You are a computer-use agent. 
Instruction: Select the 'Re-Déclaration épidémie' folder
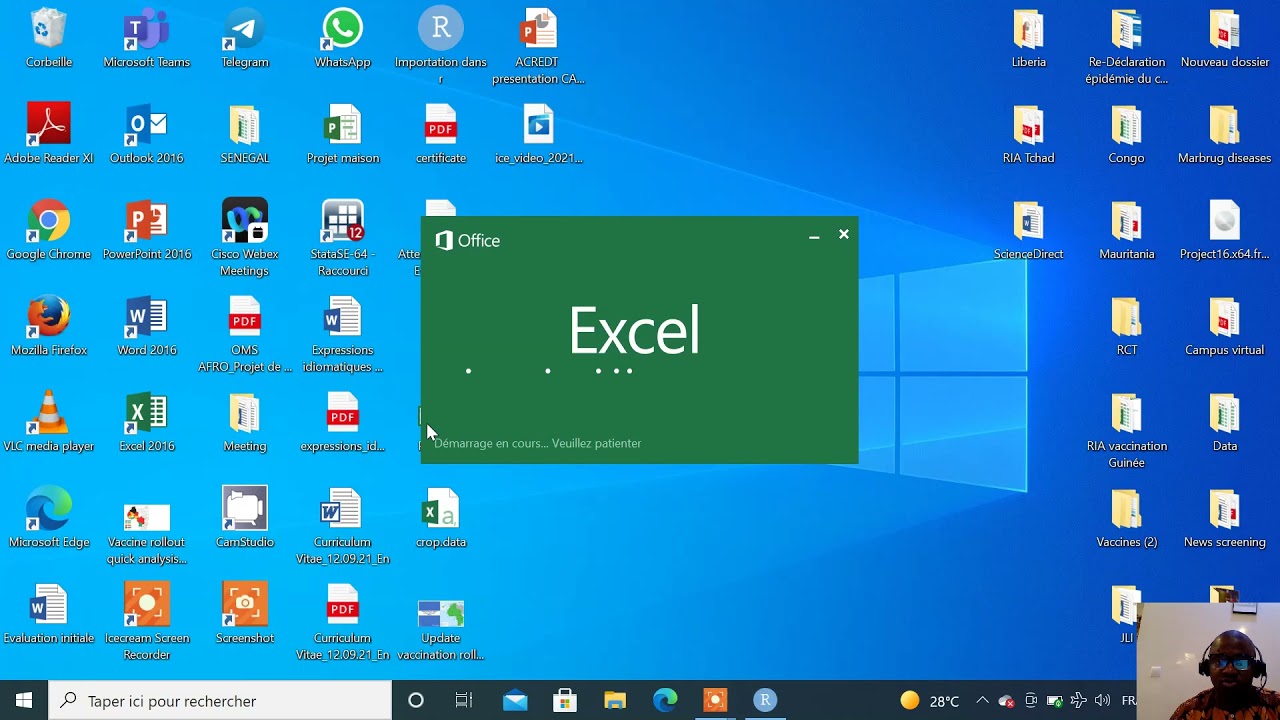click(x=1127, y=46)
